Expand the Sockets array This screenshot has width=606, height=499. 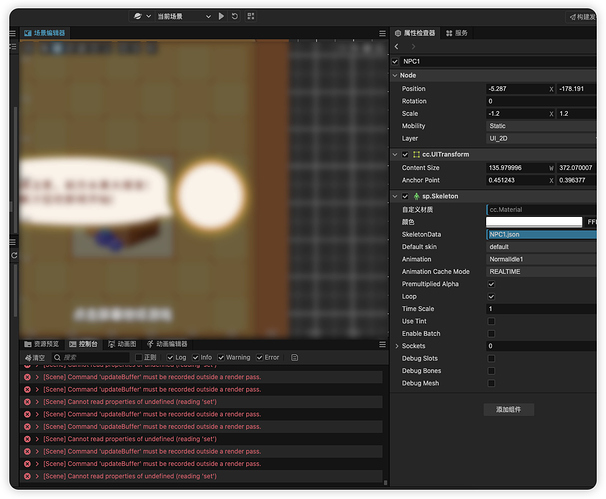pyautogui.click(x=397, y=346)
